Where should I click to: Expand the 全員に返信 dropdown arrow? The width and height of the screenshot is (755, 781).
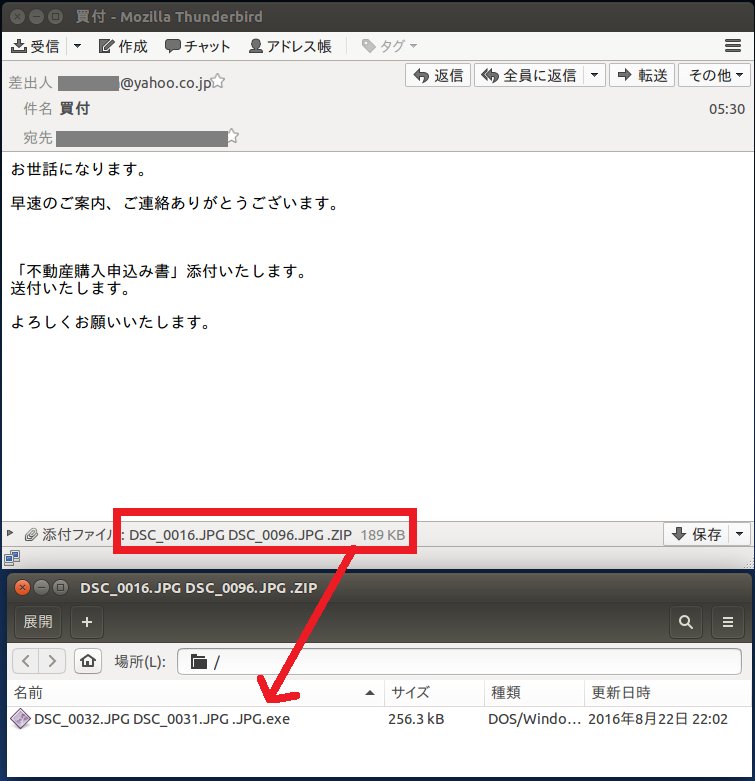pos(594,75)
